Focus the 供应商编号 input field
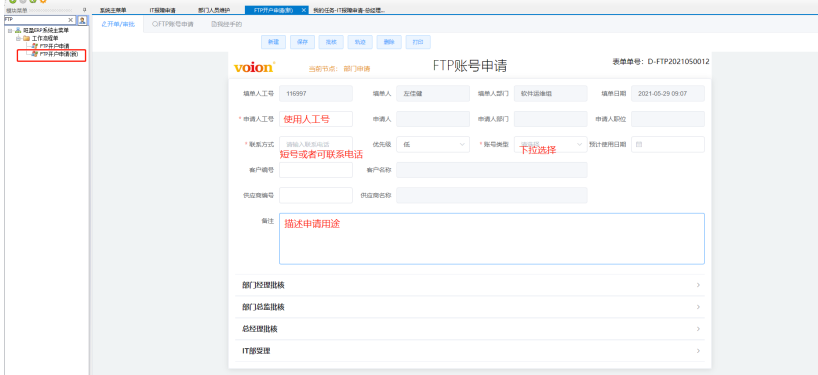This screenshot has width=818, height=375. coord(316,196)
